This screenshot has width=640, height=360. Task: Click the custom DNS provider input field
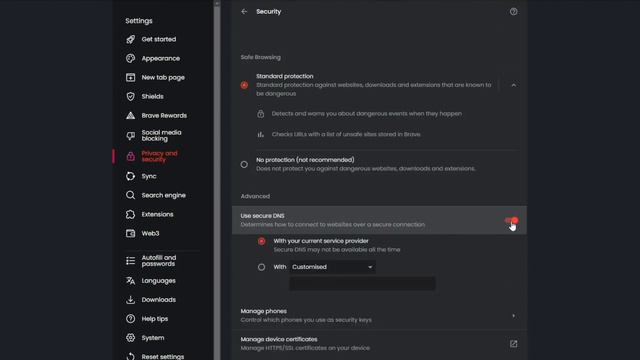[x=362, y=284]
